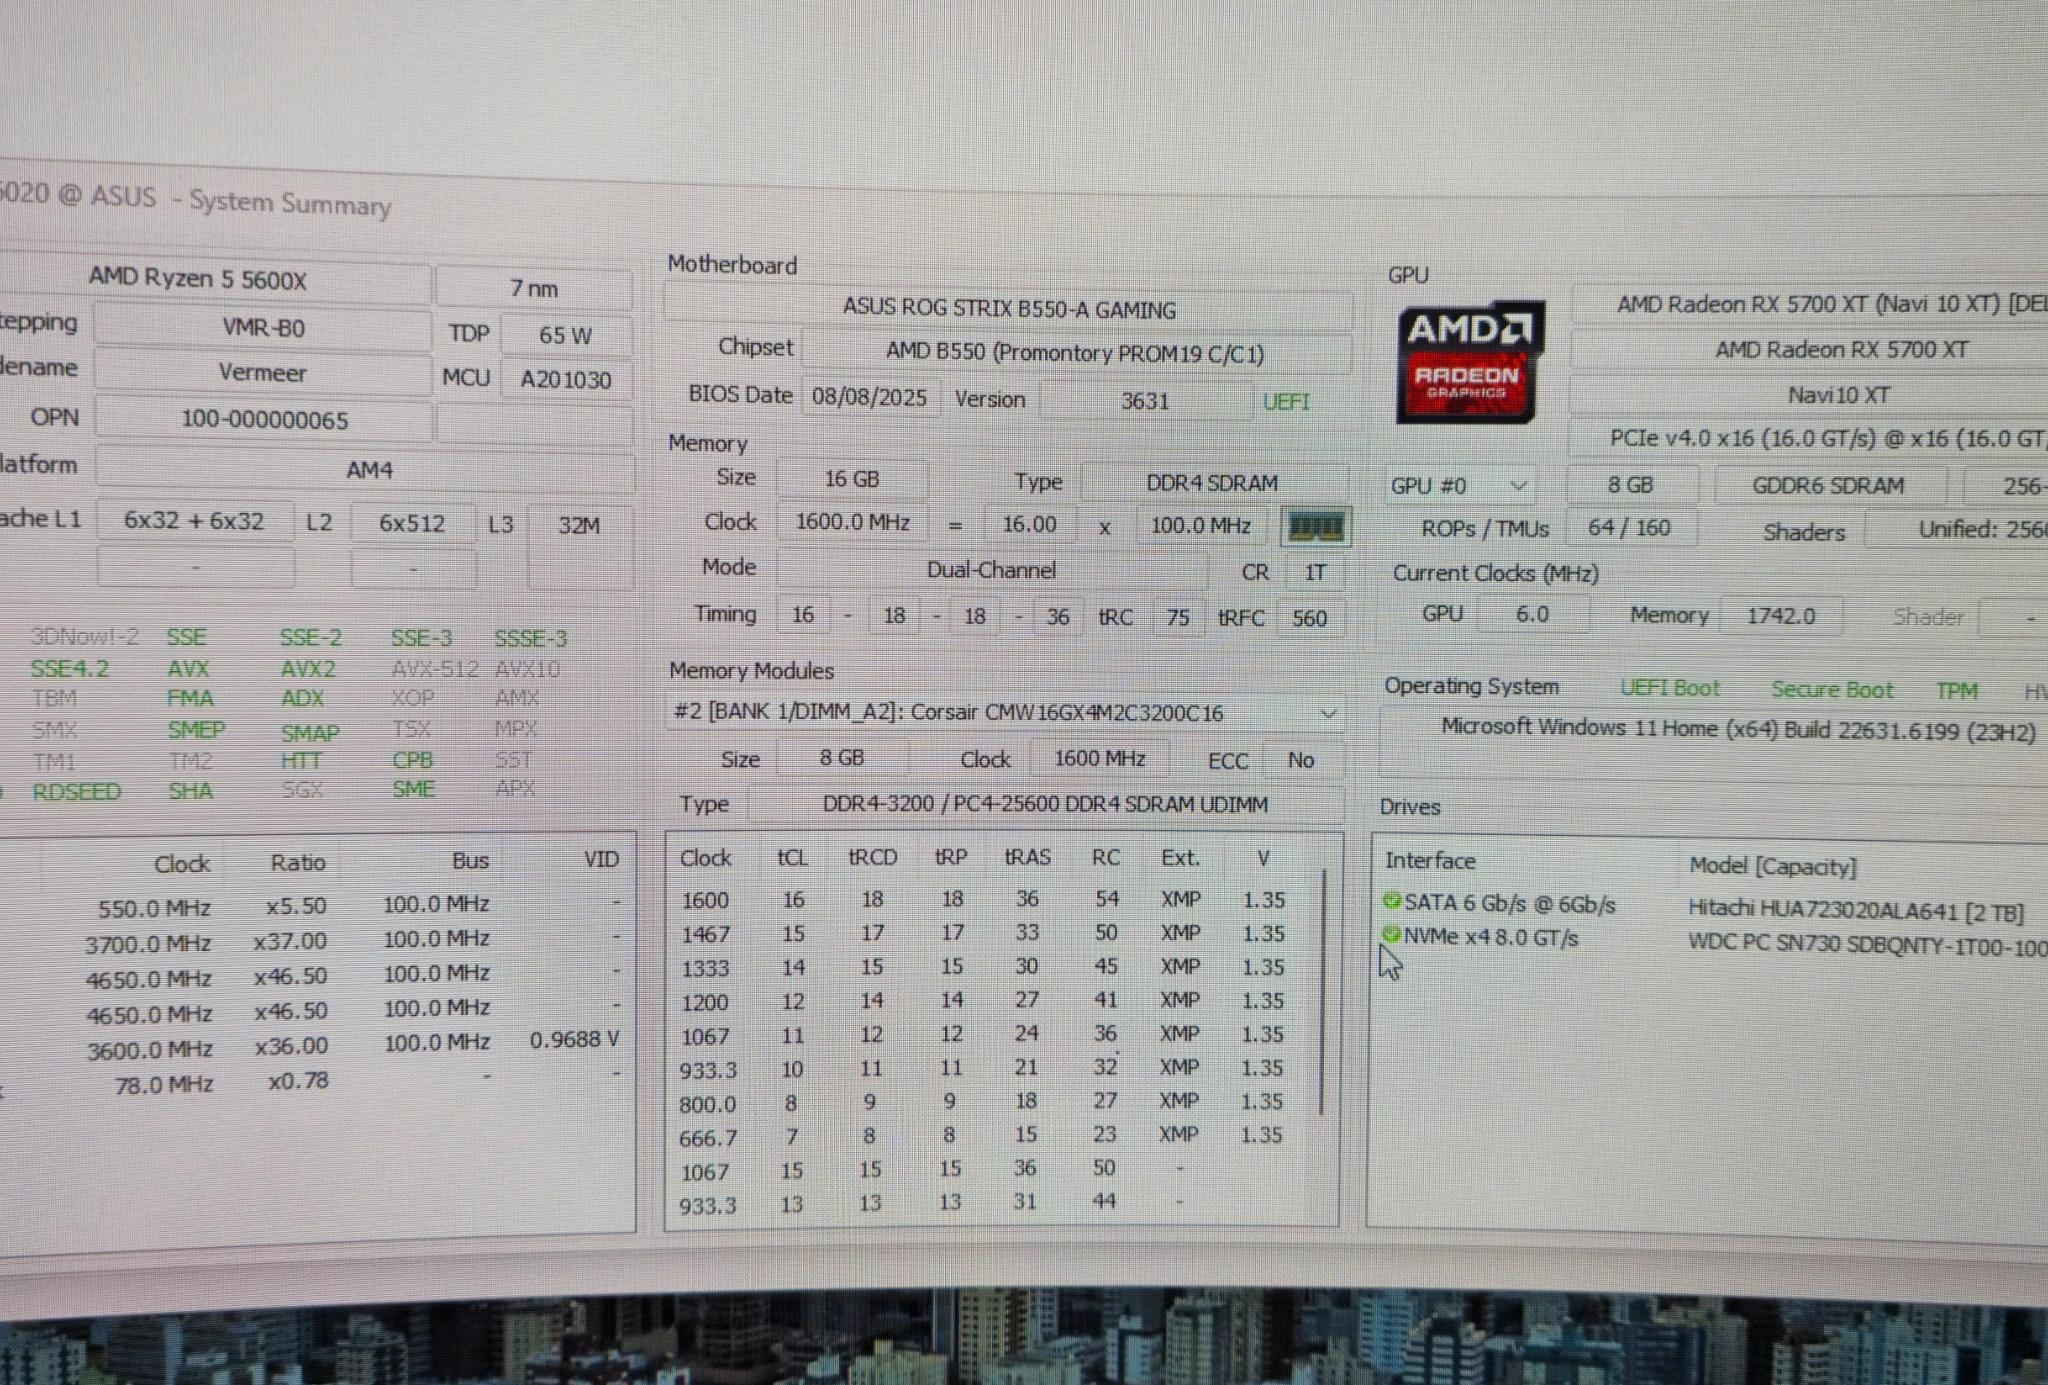Click the BIOS version 3631 field
The width and height of the screenshot is (2048, 1385).
pos(1145,401)
